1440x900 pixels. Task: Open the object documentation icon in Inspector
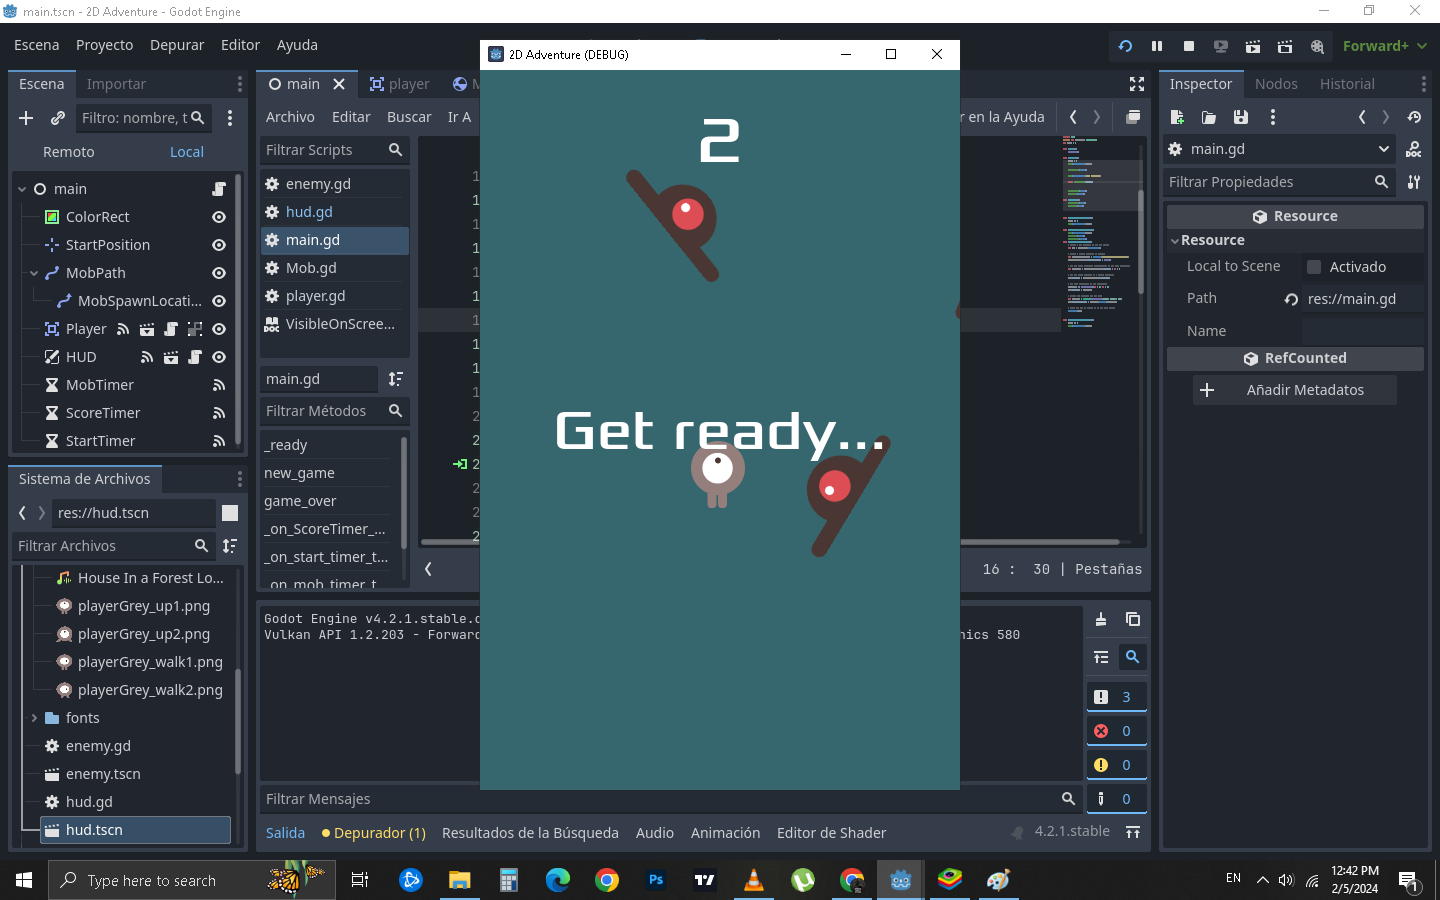tap(1414, 149)
